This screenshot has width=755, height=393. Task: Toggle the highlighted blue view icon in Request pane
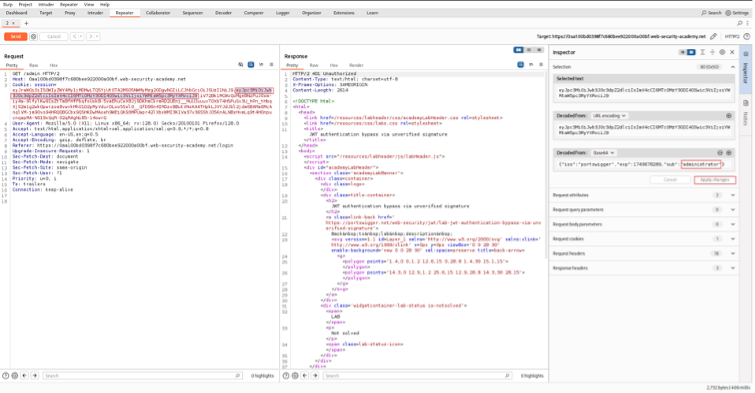coord(251,65)
